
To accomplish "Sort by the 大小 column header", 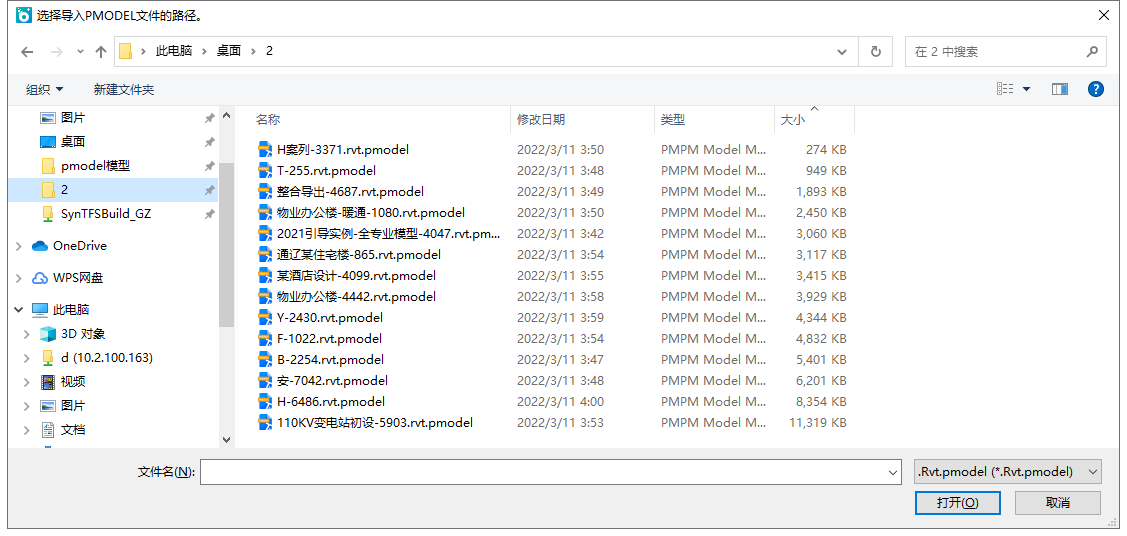I will tap(814, 120).
